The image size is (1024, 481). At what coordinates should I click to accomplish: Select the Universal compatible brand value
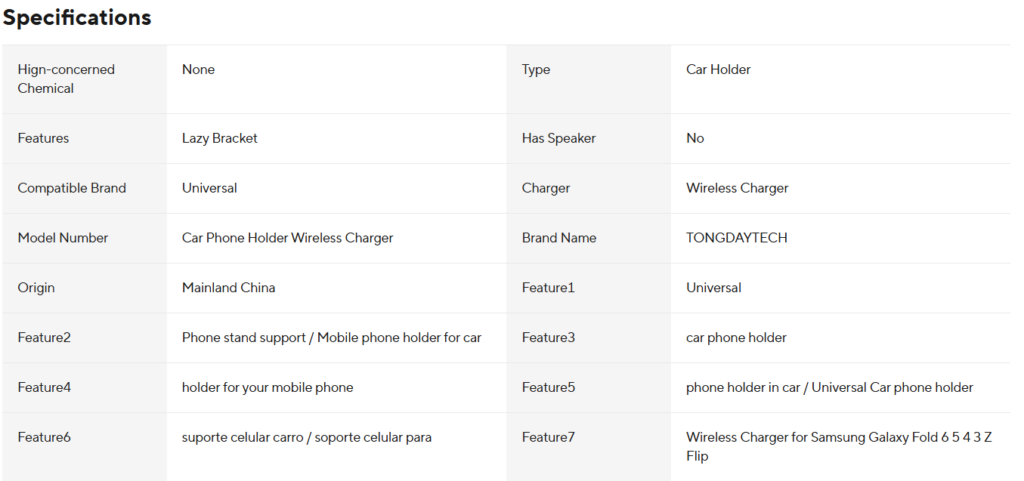[x=209, y=188]
